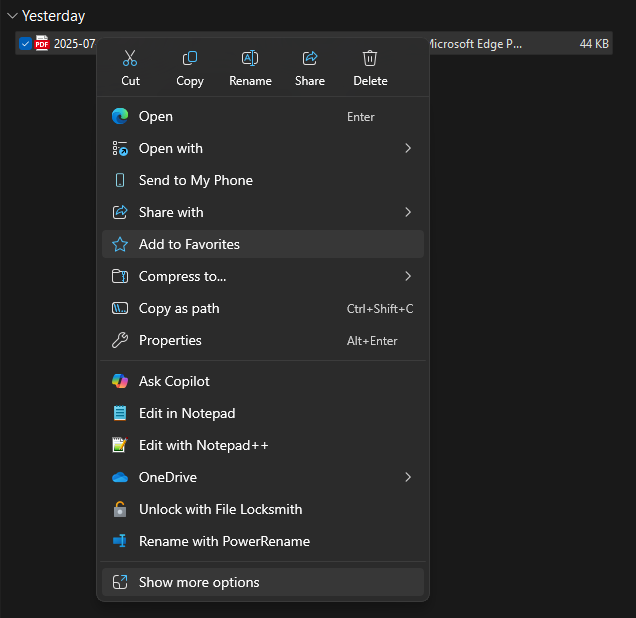This screenshot has width=636, height=618.
Task: Choose Edit in Notepad
Action: pos(263,413)
